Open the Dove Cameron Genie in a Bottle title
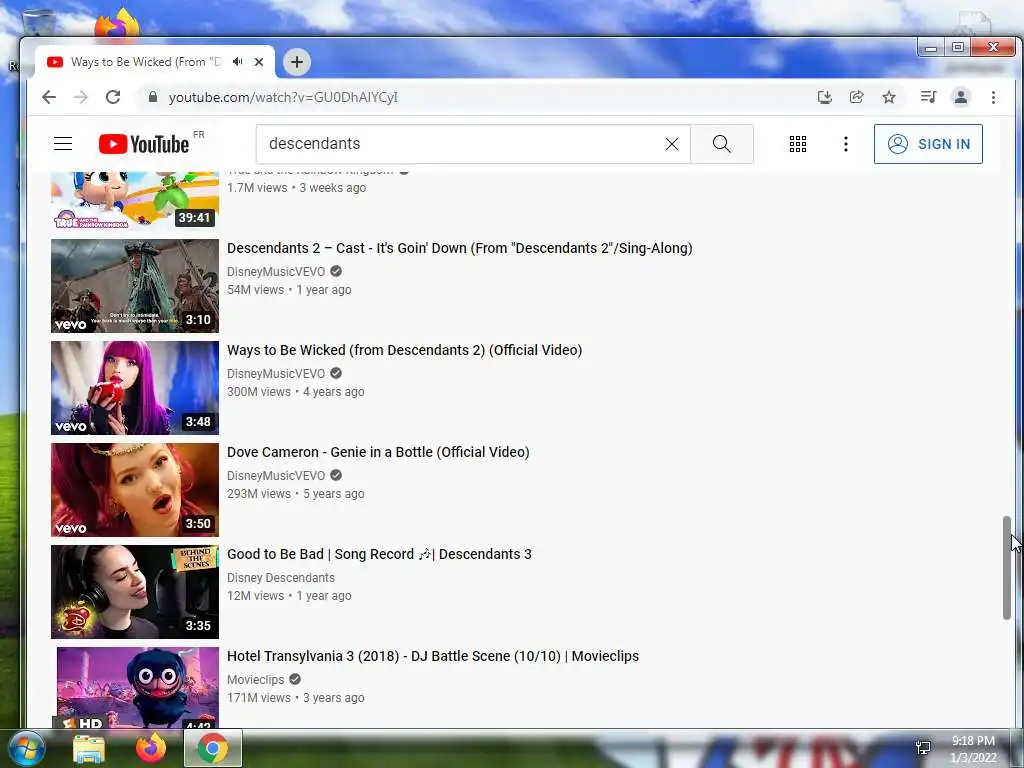 pos(378,452)
